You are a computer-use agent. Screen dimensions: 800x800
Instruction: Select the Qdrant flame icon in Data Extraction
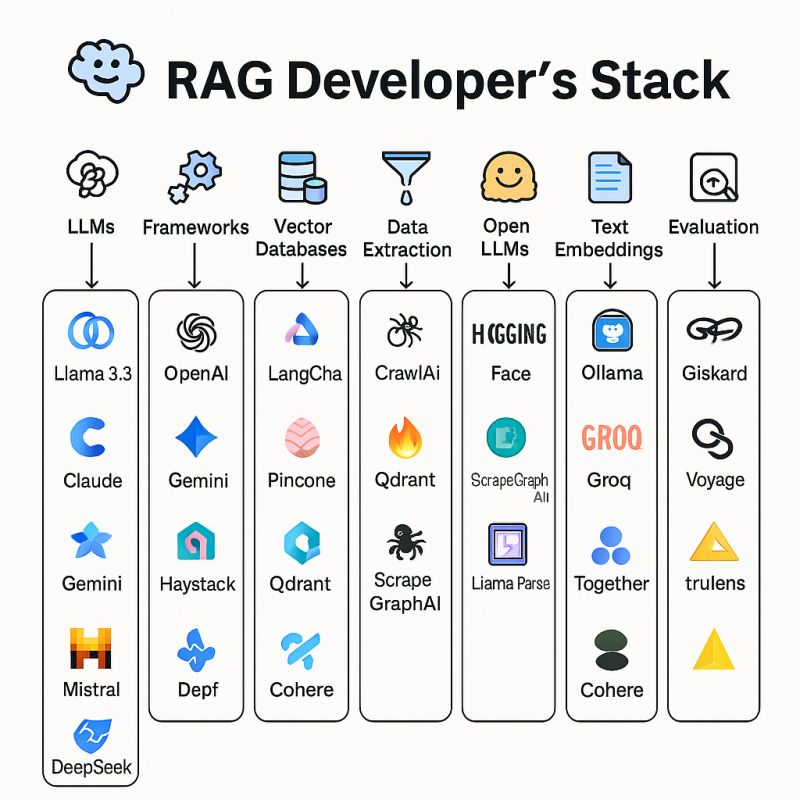[405, 437]
